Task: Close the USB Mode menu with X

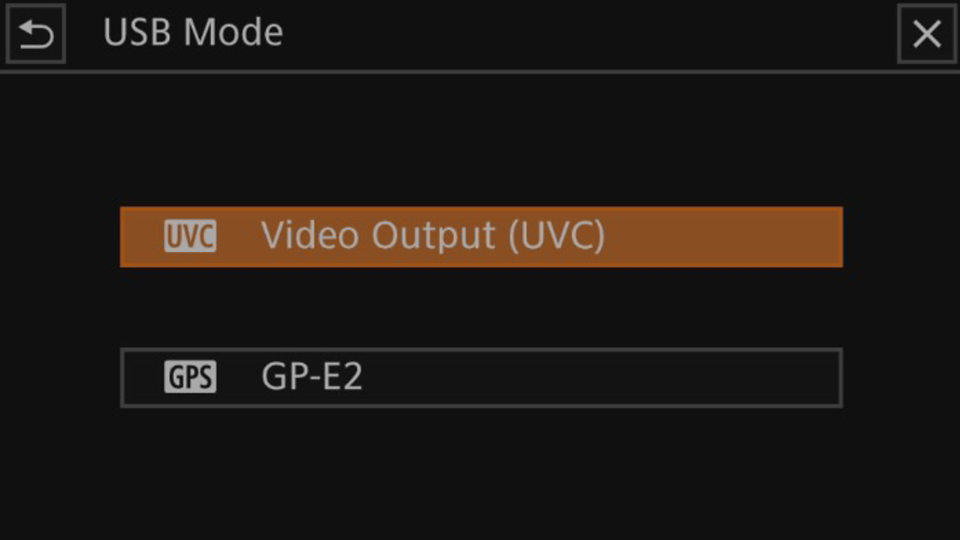Action: point(927,33)
